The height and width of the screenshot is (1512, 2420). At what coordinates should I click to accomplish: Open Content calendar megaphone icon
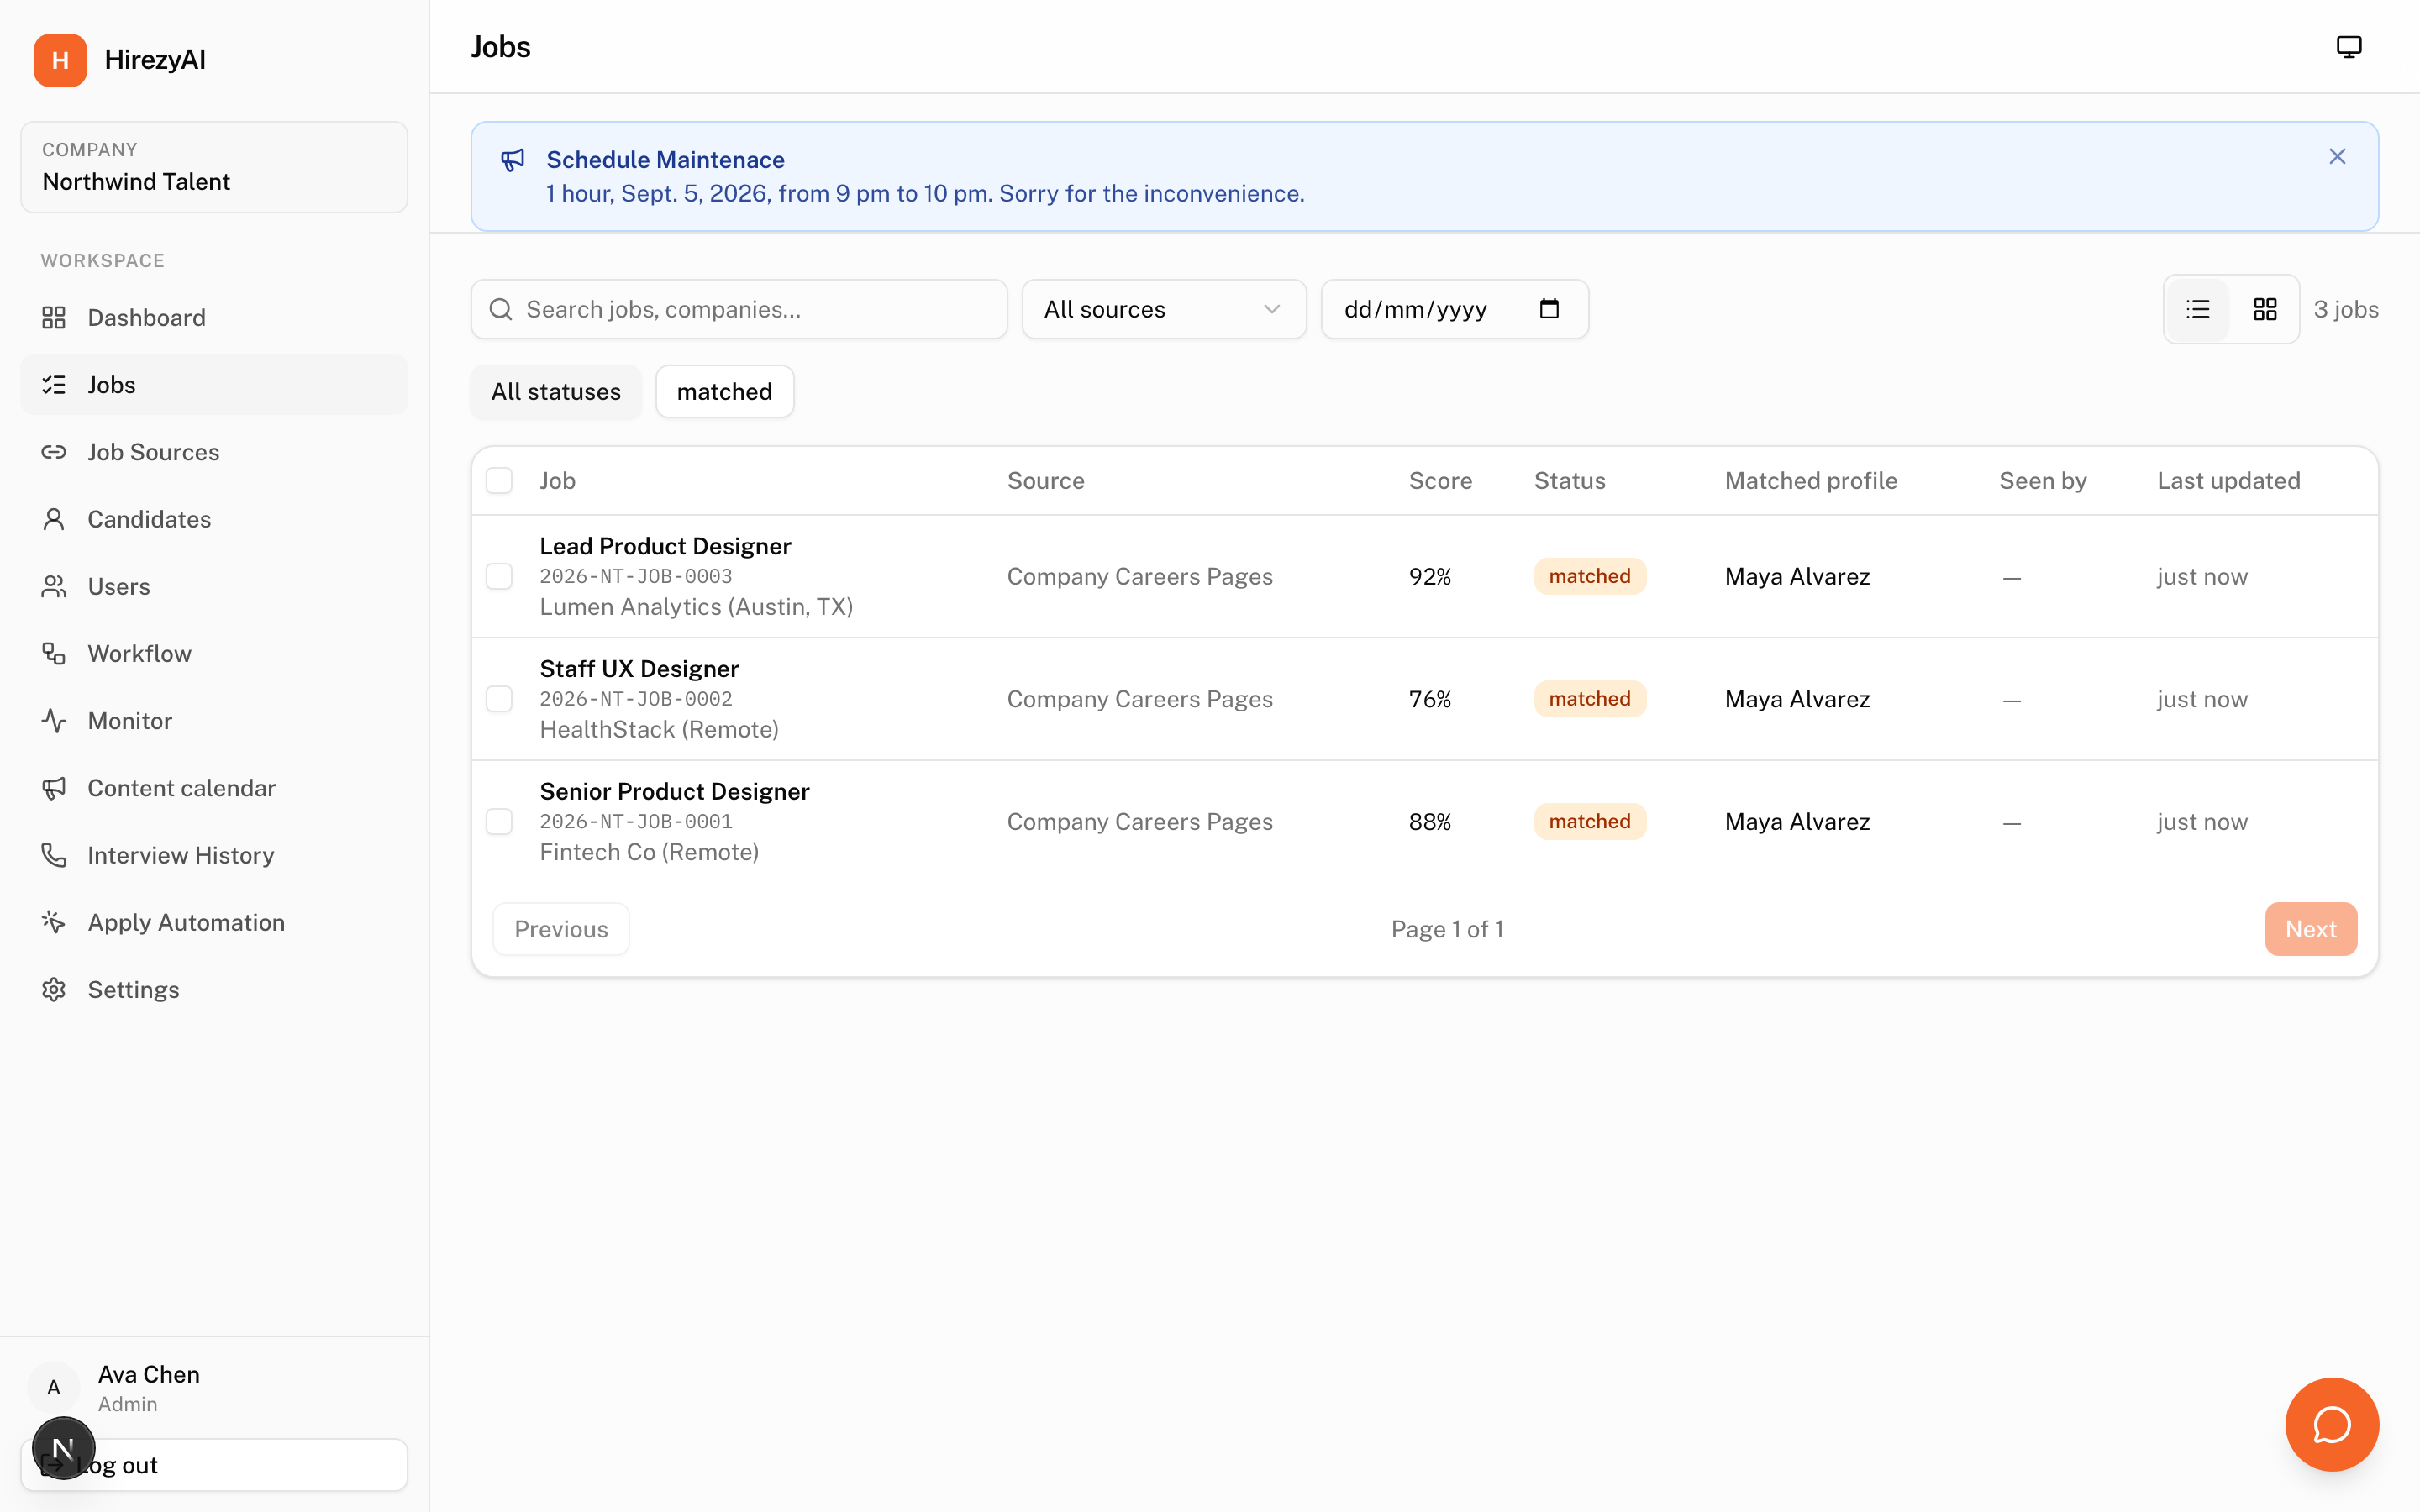54,788
